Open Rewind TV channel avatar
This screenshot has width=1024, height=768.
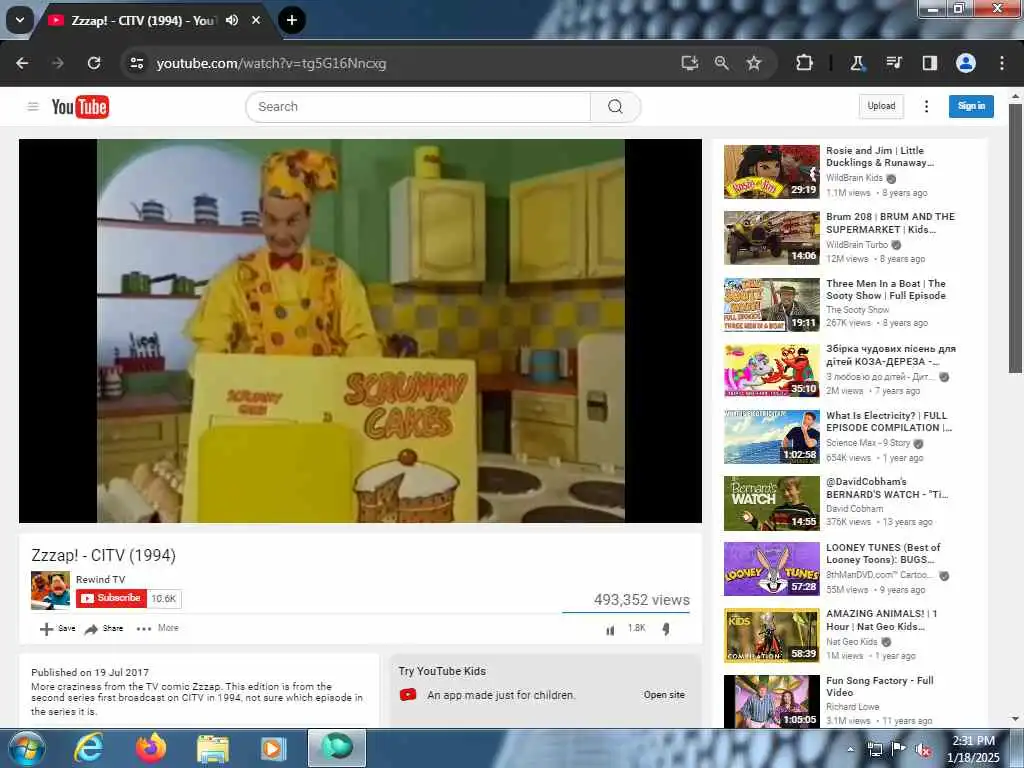click(x=50, y=590)
